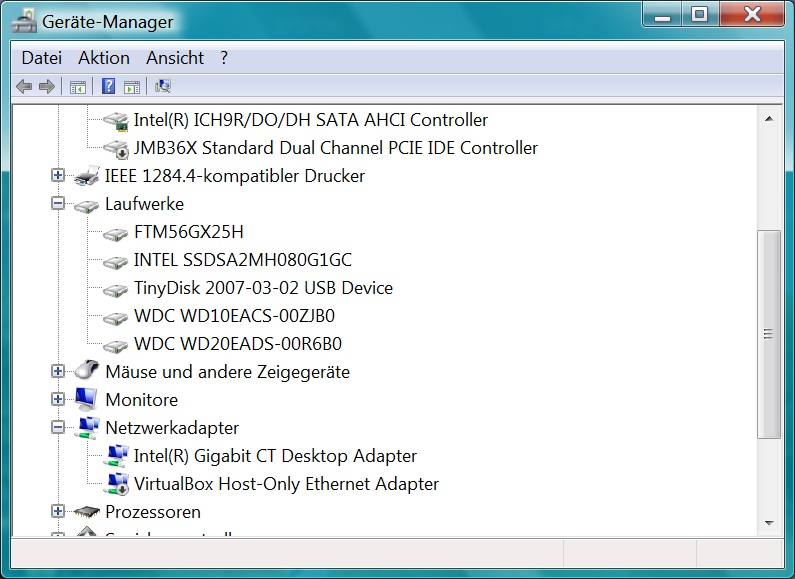Open the Aktion menu
Viewport: 795px width, 579px height.
(104, 58)
